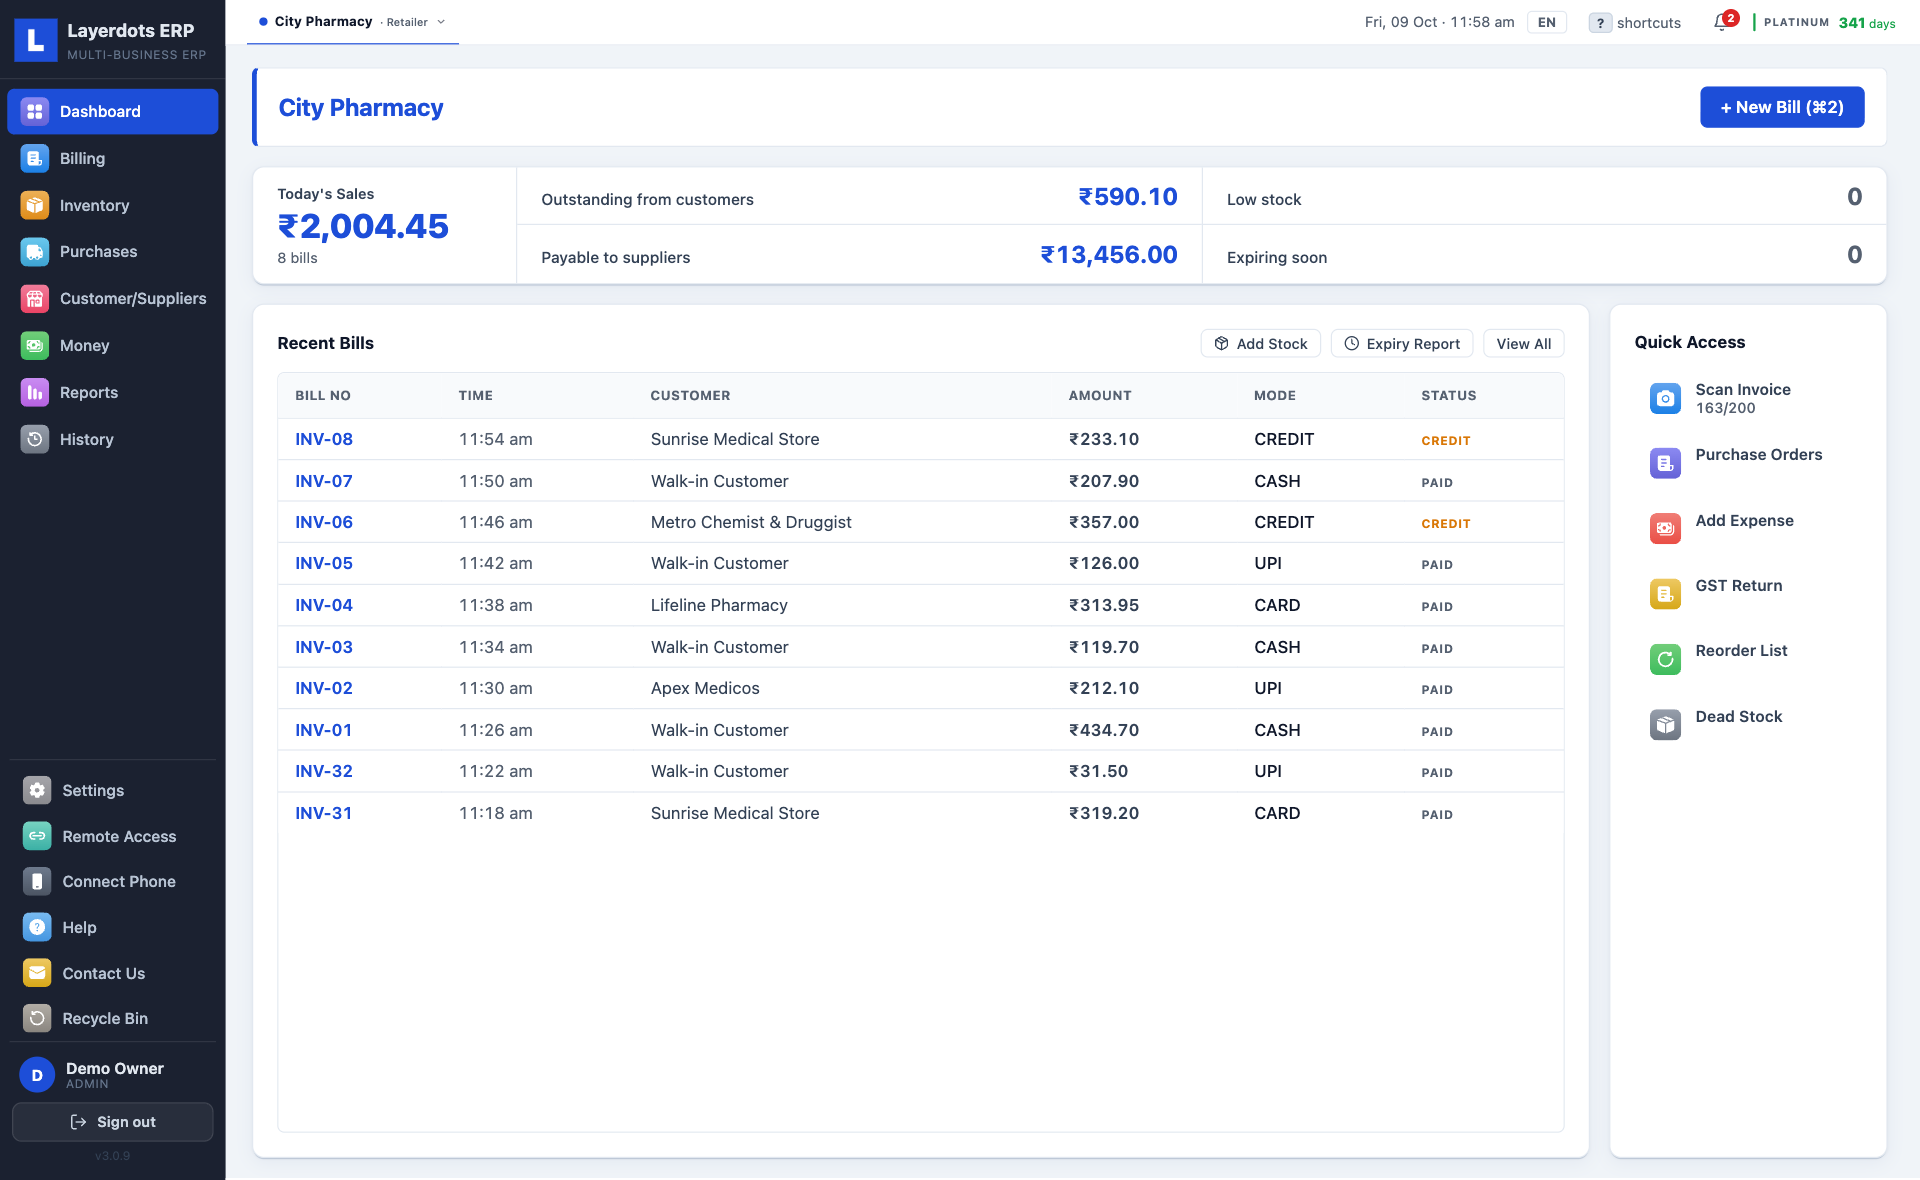The image size is (1920, 1180).
Task: Click the New Bill button
Action: [1781, 107]
